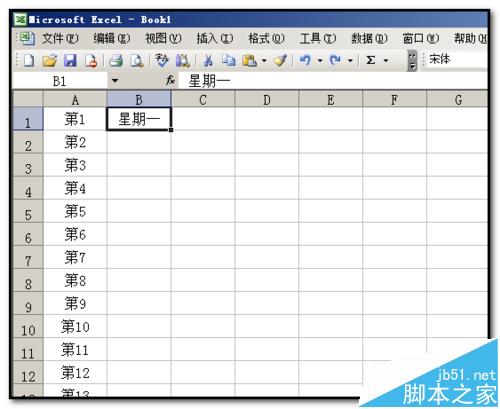Image resolution: width=500 pixels, height=409 pixels.
Task: Open the 视图(V) menu
Action: tap(163, 39)
